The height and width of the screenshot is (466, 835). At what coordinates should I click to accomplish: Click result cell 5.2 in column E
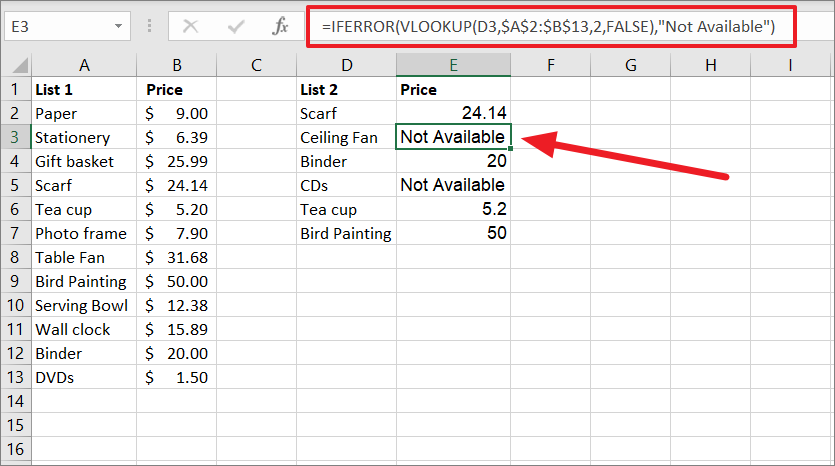tap(454, 209)
